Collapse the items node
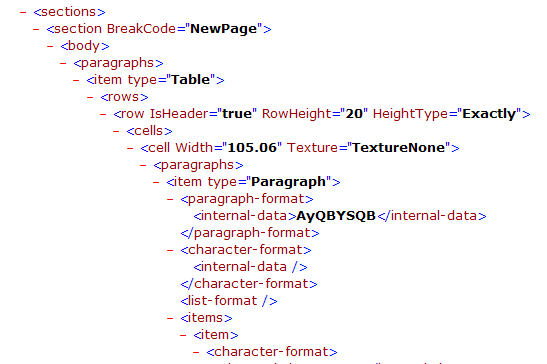 coord(170,319)
